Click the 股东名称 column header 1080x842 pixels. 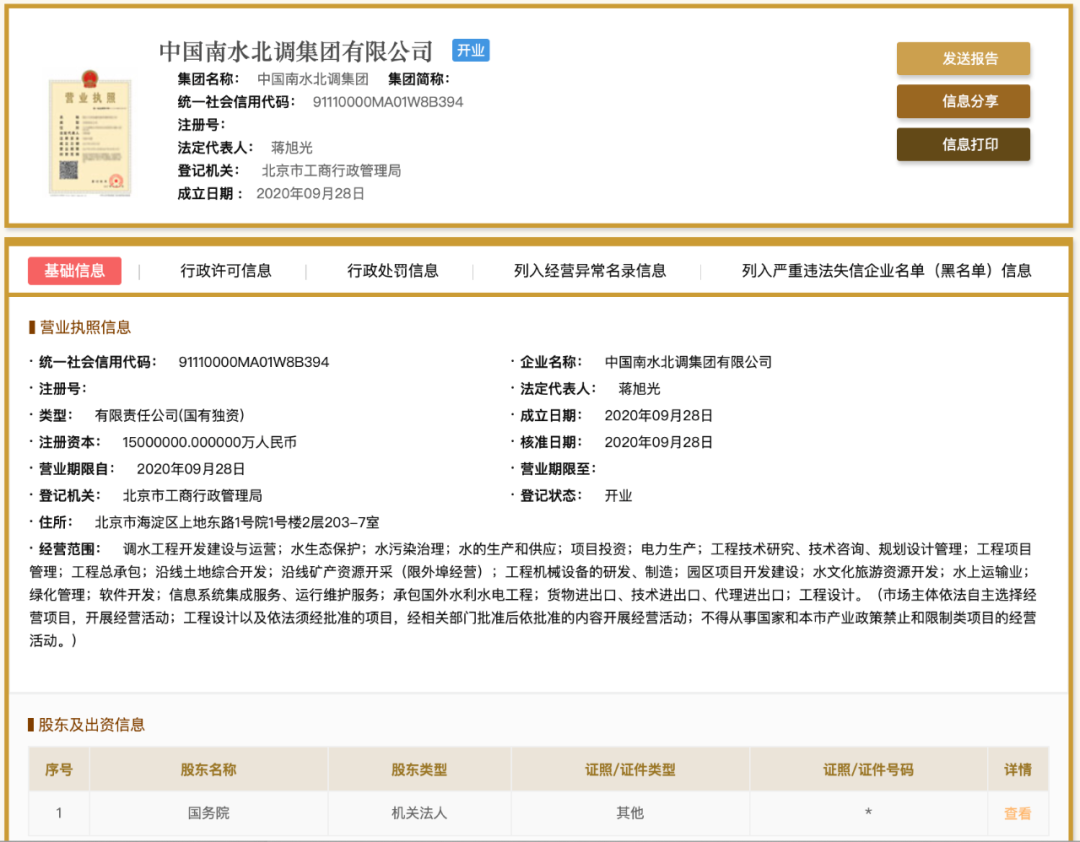click(x=208, y=770)
